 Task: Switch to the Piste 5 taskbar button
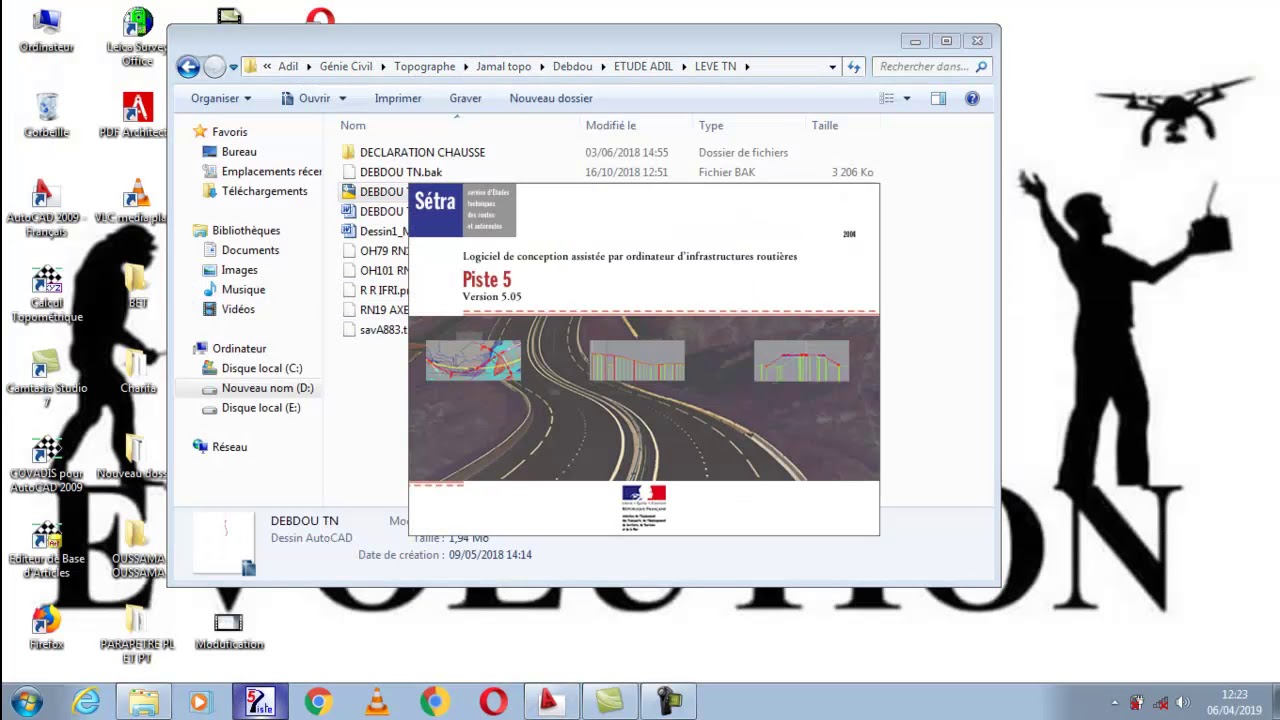[260, 702]
